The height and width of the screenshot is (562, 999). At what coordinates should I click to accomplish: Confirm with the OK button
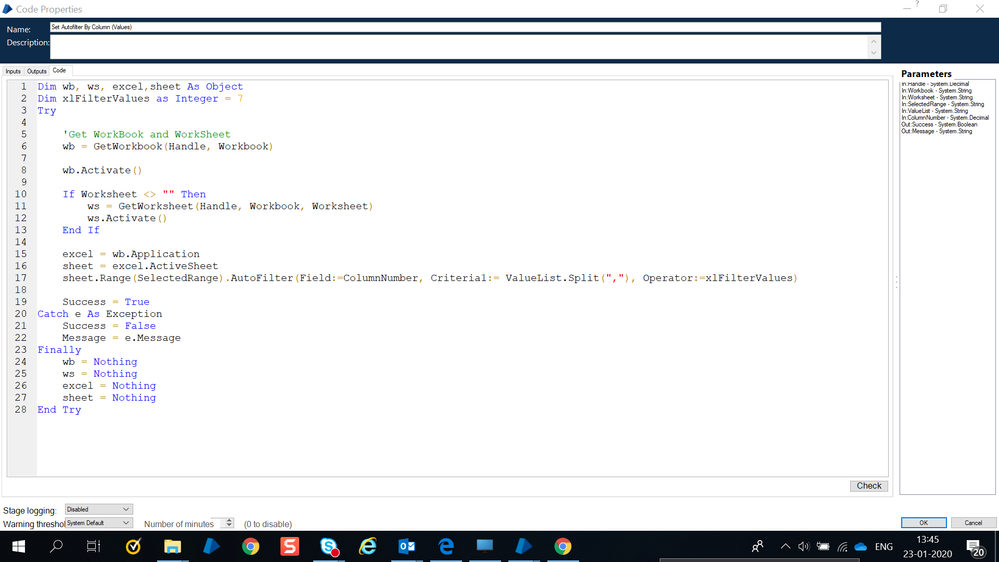[x=923, y=522]
